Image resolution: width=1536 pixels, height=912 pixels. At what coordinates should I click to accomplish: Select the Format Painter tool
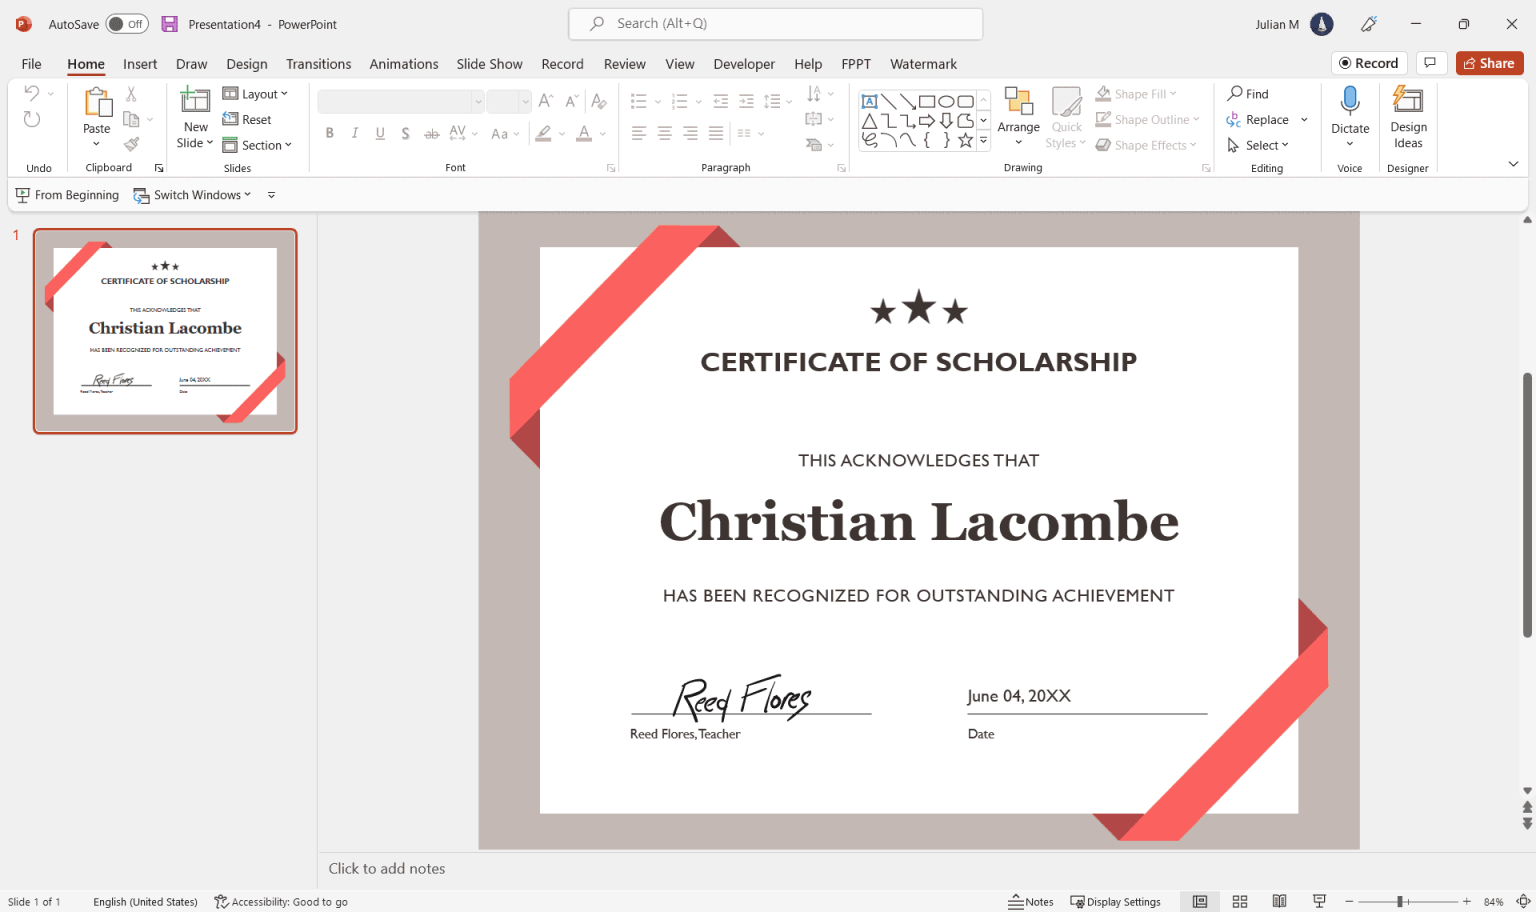point(131,143)
